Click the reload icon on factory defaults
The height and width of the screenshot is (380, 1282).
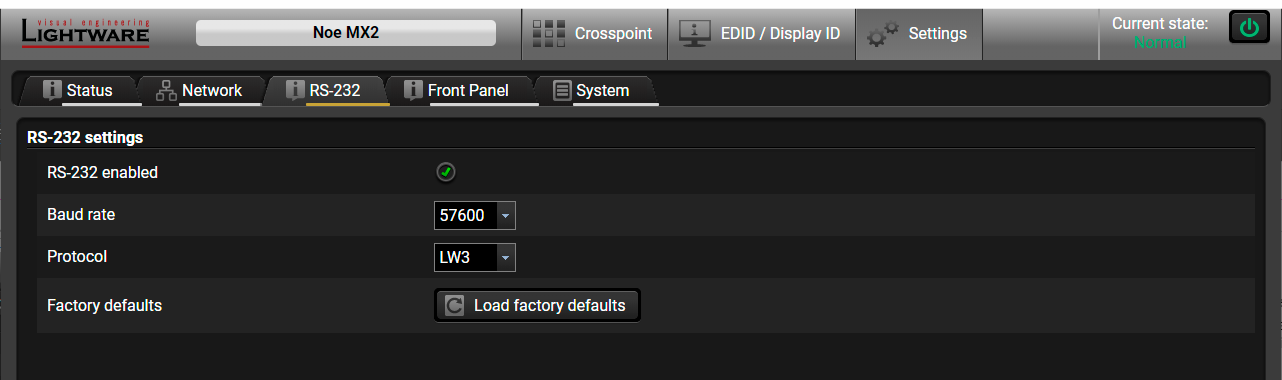click(x=455, y=305)
